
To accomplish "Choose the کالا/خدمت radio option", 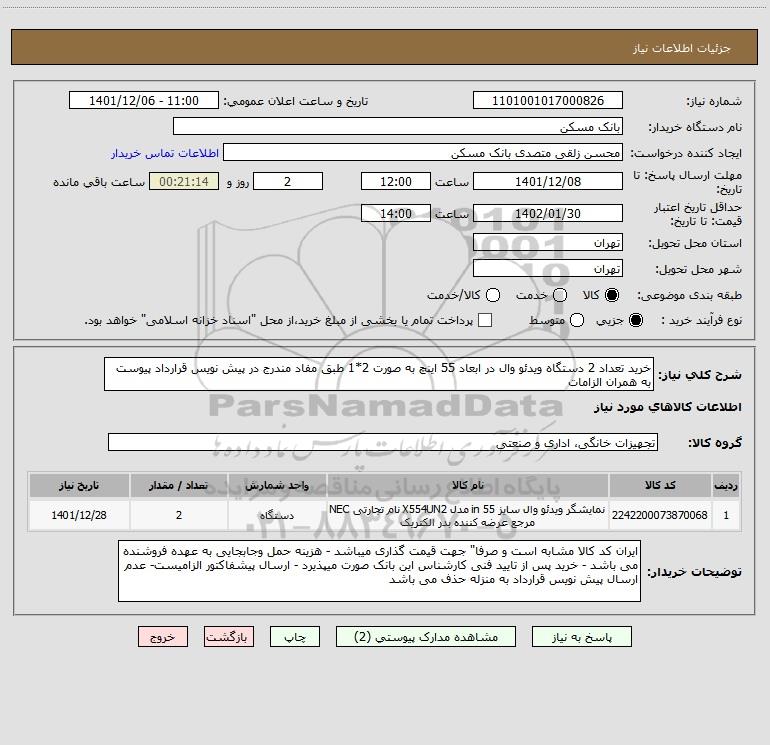I will [x=489, y=296].
